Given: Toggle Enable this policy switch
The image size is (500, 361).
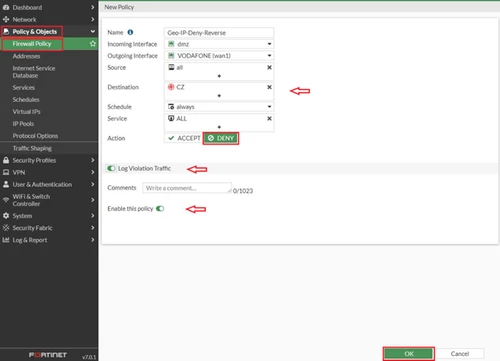Looking at the screenshot, I should pos(160,209).
